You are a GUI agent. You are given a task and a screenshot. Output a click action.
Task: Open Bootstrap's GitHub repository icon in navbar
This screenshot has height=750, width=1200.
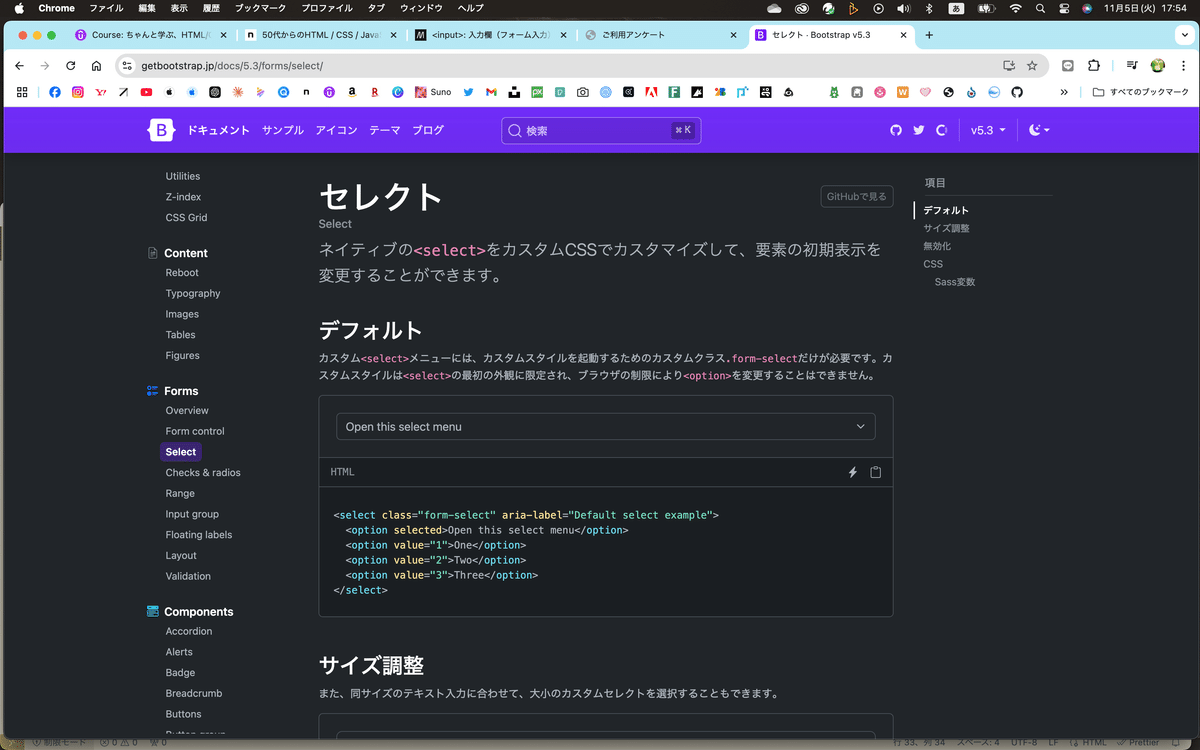click(x=895, y=130)
